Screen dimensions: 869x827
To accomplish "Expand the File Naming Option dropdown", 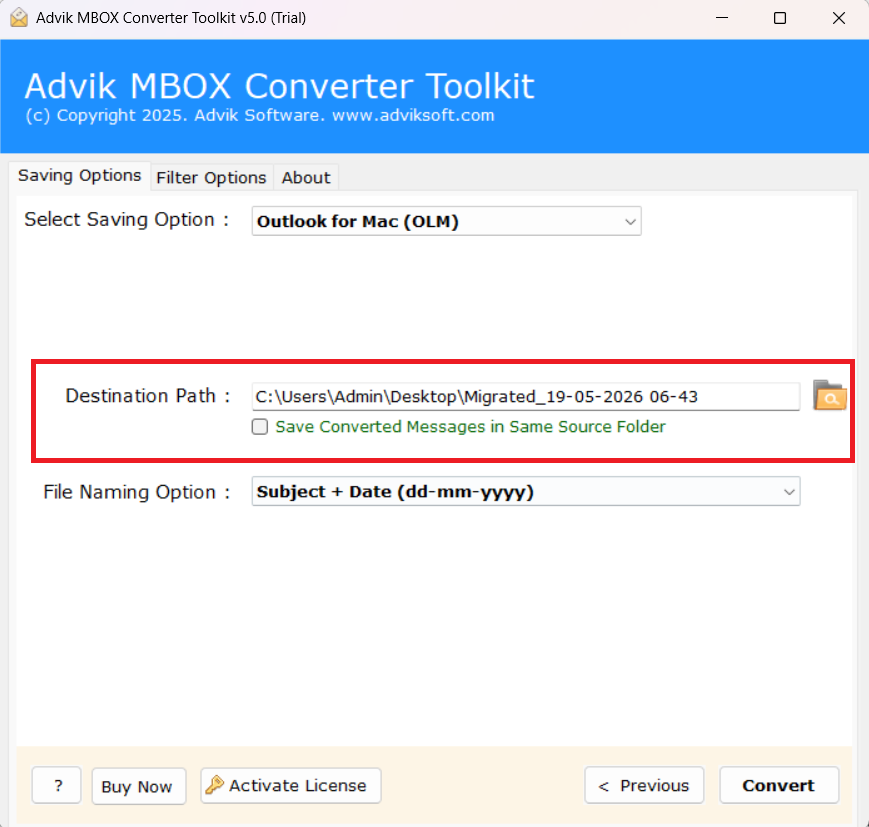I will click(525, 492).
